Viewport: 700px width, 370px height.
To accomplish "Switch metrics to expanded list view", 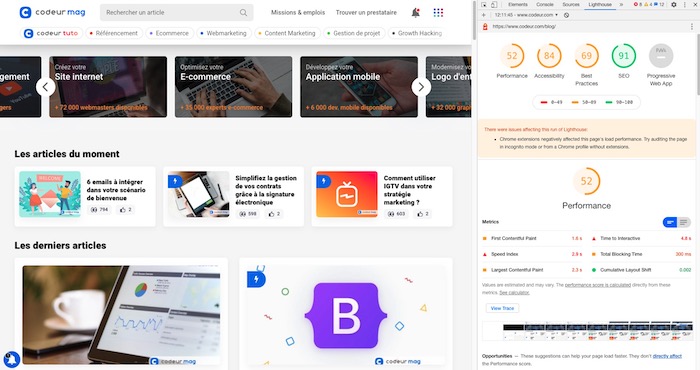I will click(683, 222).
